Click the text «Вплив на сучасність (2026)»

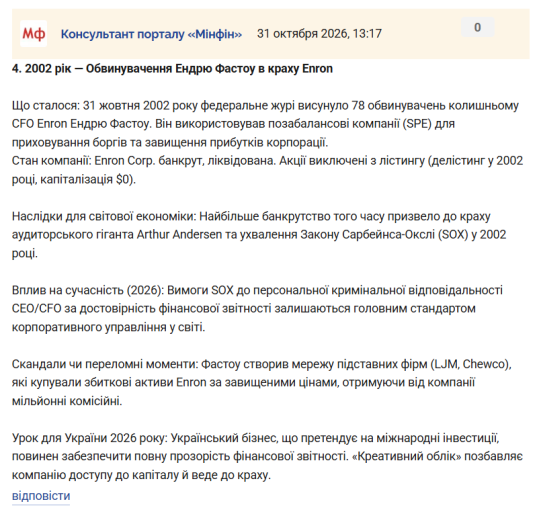(x=88, y=290)
